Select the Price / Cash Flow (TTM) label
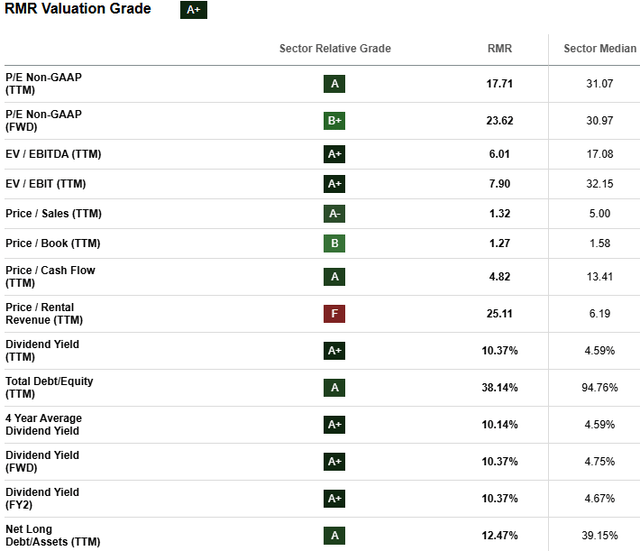 (x=50, y=276)
